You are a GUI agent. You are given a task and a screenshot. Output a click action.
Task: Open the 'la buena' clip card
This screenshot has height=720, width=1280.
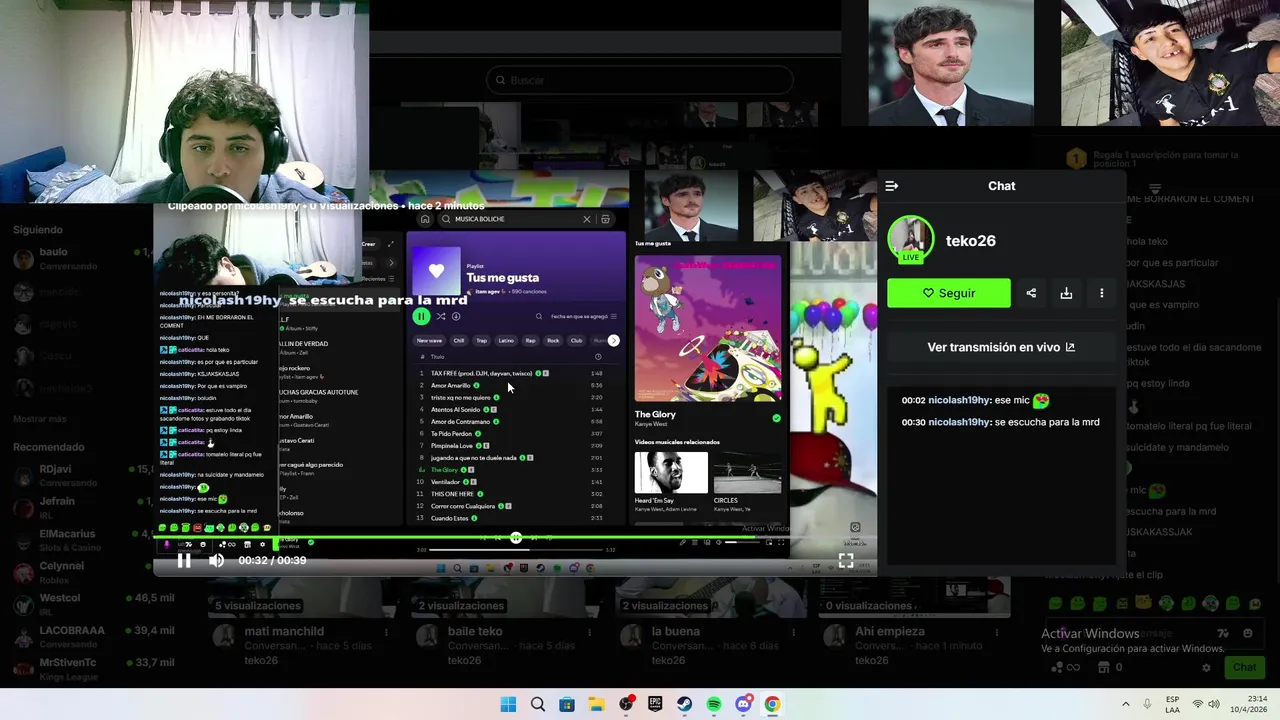711,622
